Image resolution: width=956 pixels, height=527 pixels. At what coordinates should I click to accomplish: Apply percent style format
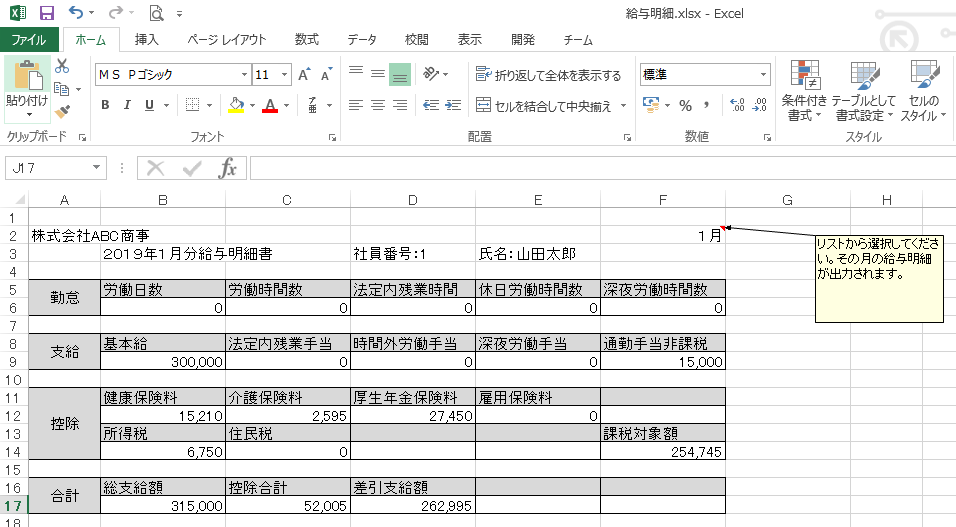[685, 106]
